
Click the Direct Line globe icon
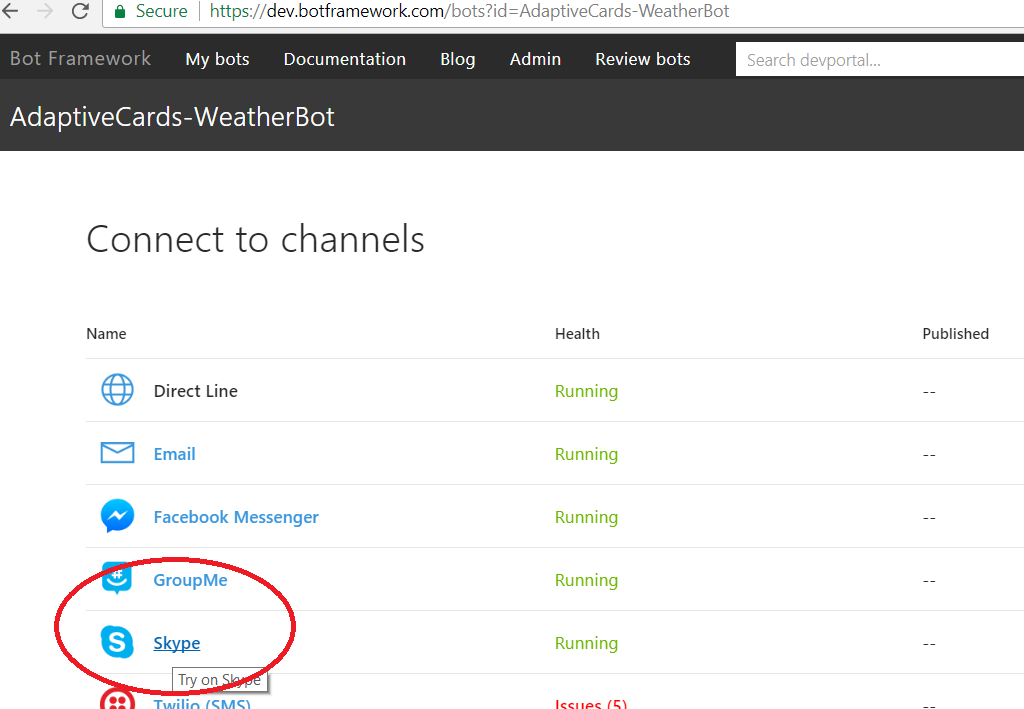(x=118, y=390)
